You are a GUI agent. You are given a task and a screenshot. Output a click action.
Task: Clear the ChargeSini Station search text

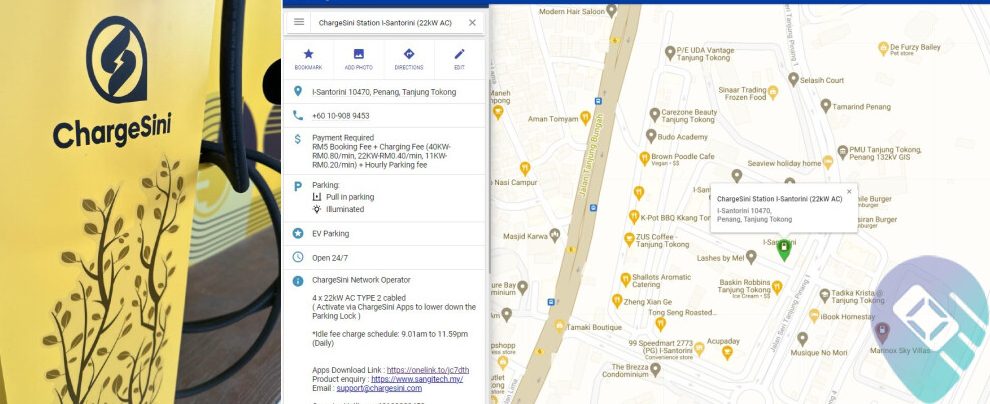point(472,22)
